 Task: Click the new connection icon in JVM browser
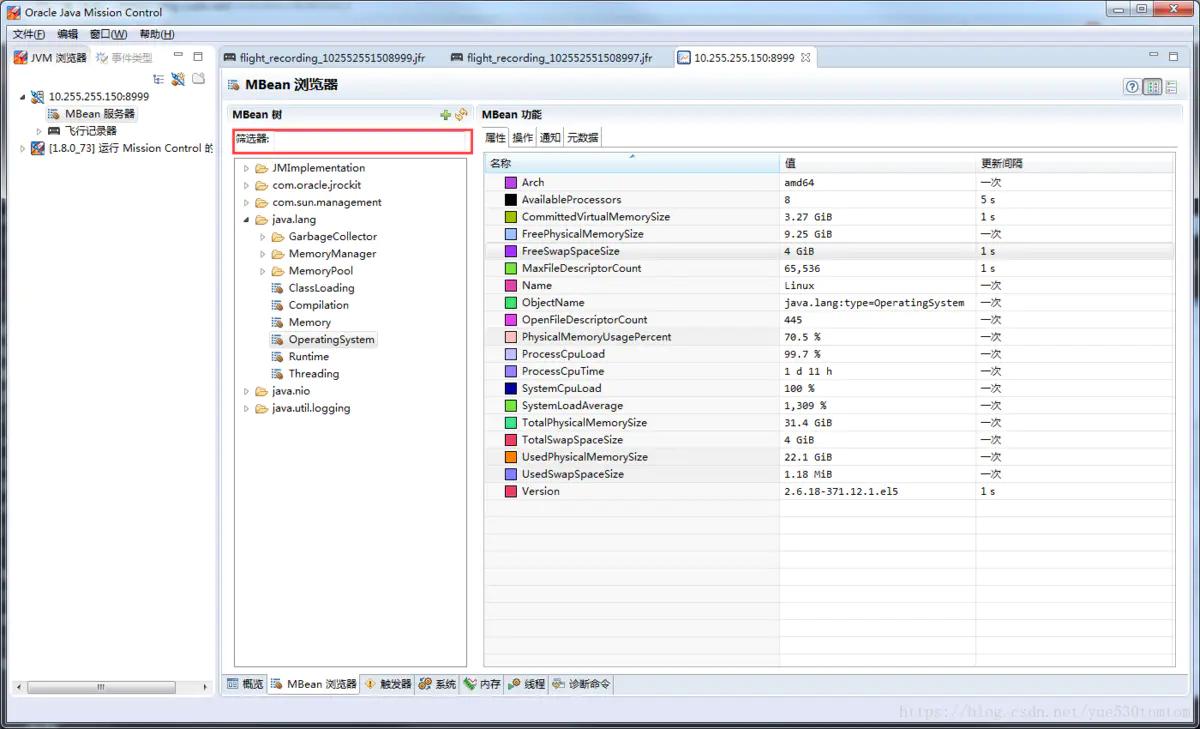coord(178,79)
